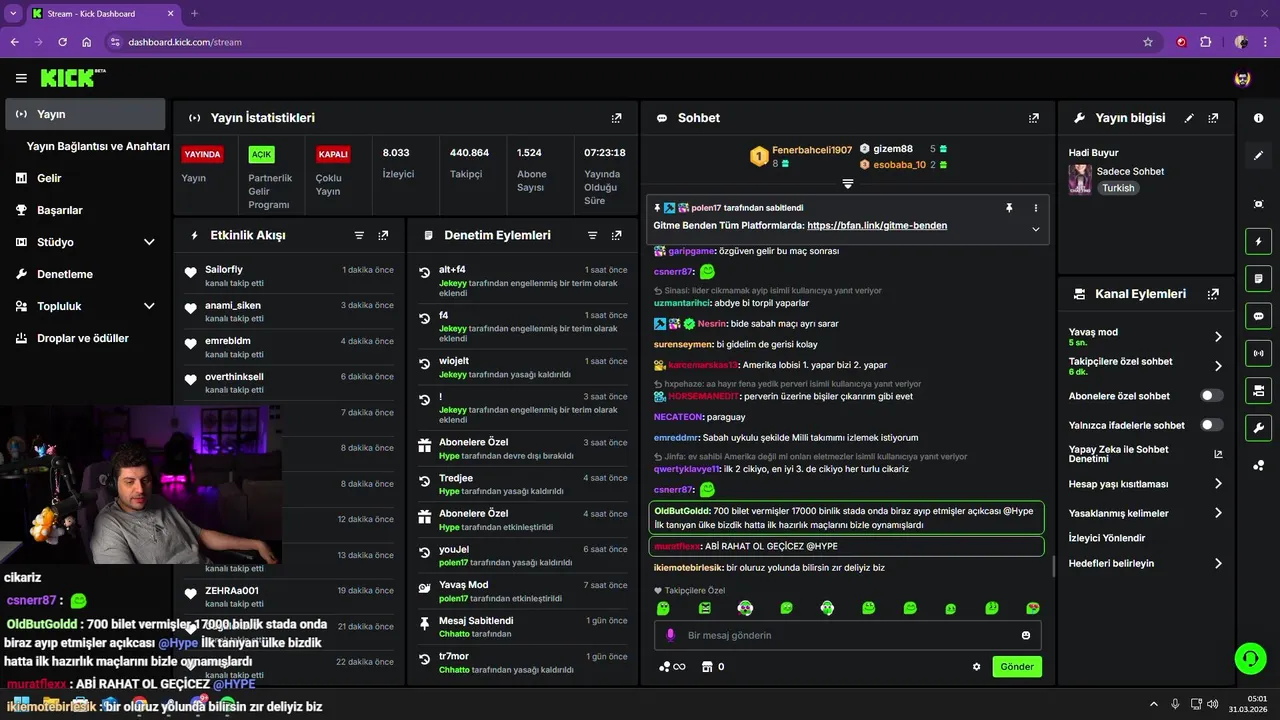1280x720 pixels.
Task: Open Takipçilere özel sohbet settings
Action: [x=1145, y=366]
